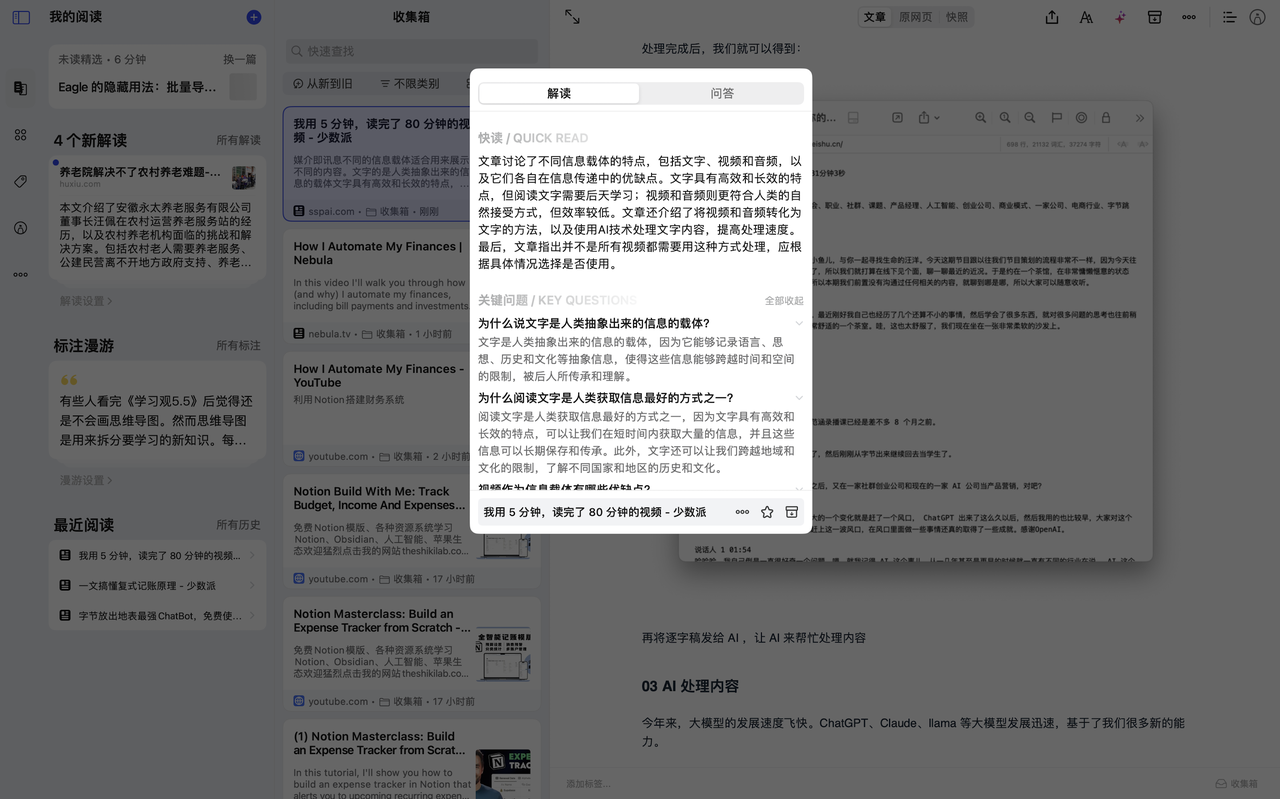Toggle the left sidebar panel icon
Viewport: 1280px width, 799px height.
(21, 17)
